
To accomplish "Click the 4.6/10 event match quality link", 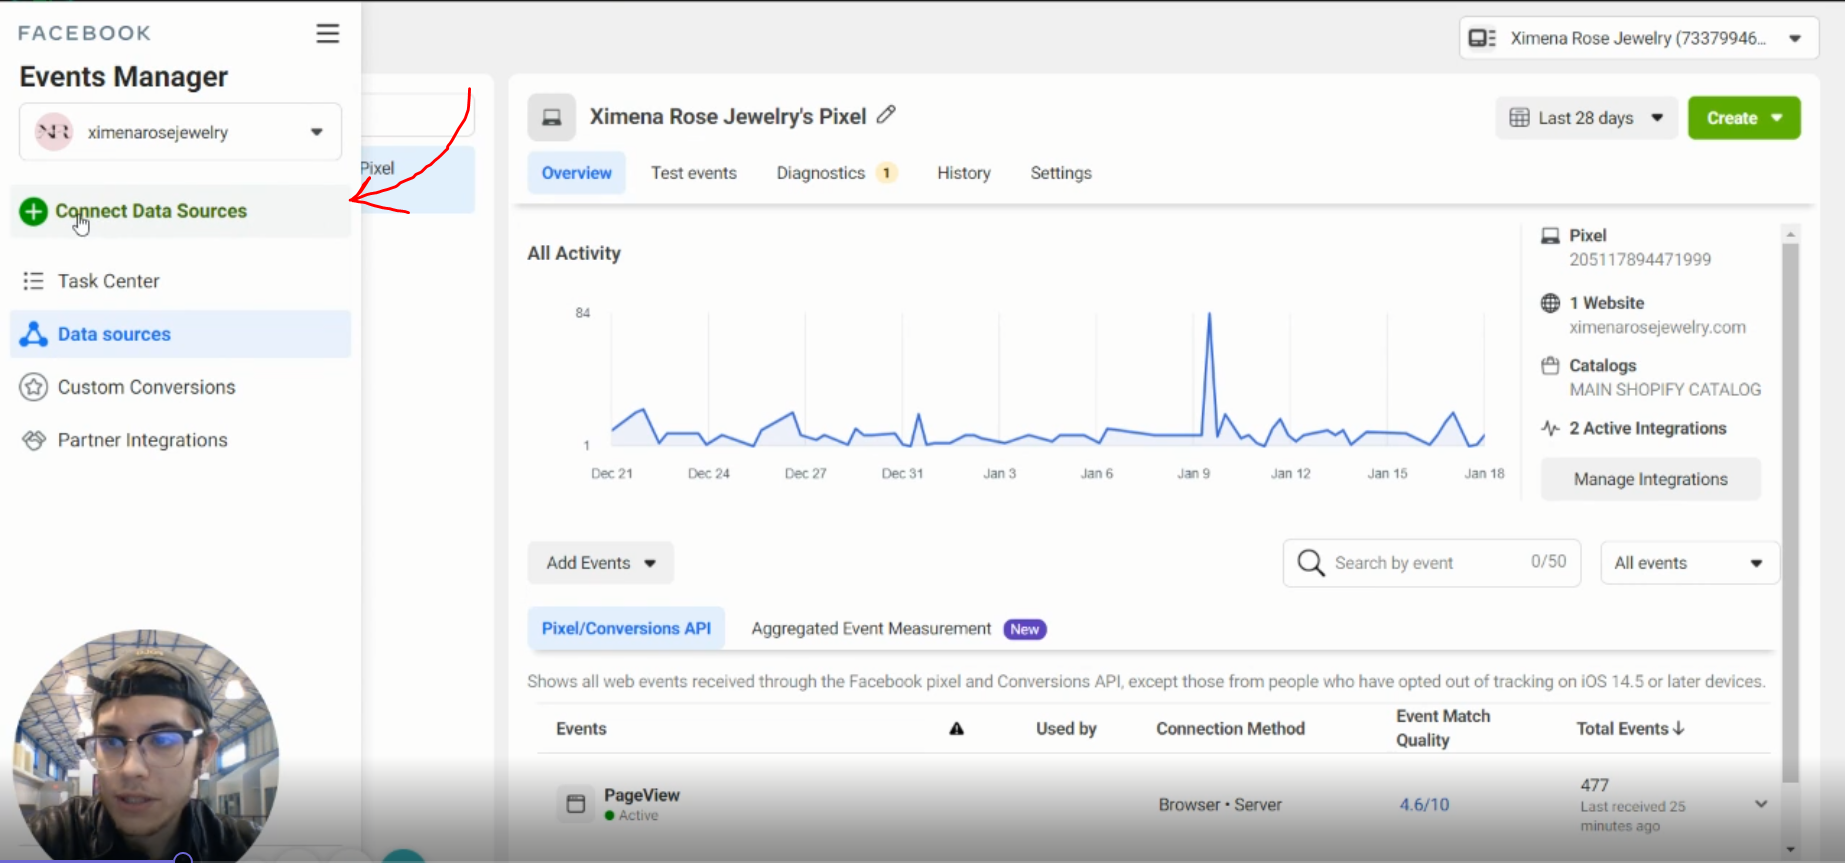I will [x=1424, y=804].
